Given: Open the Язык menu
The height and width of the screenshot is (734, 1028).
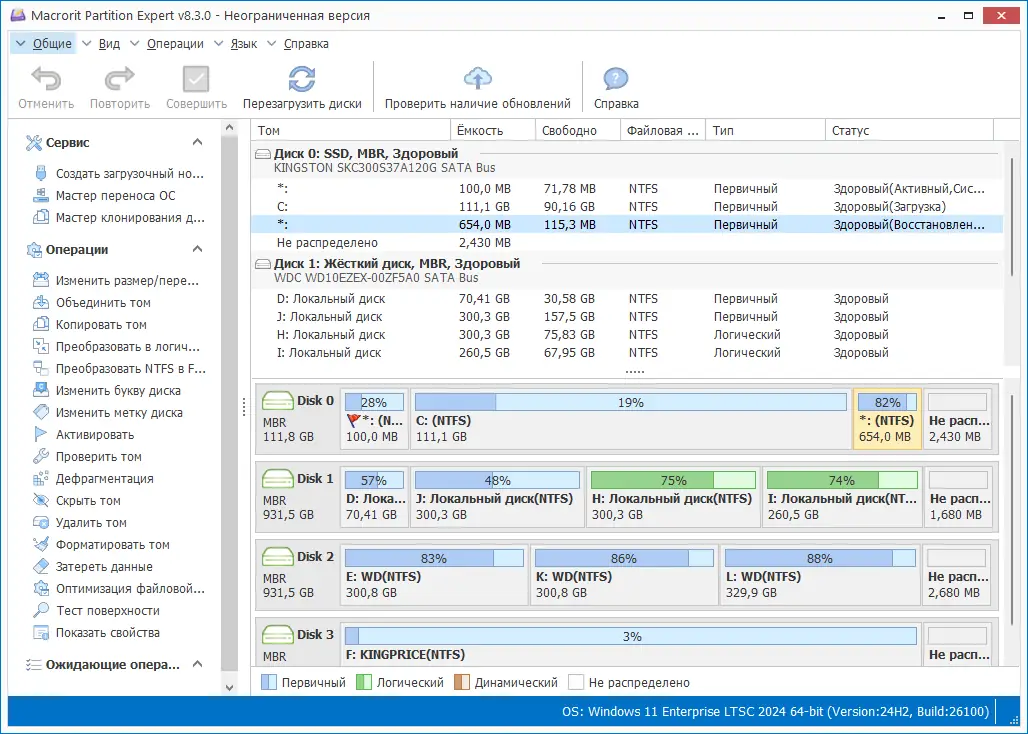Looking at the screenshot, I should 243,44.
